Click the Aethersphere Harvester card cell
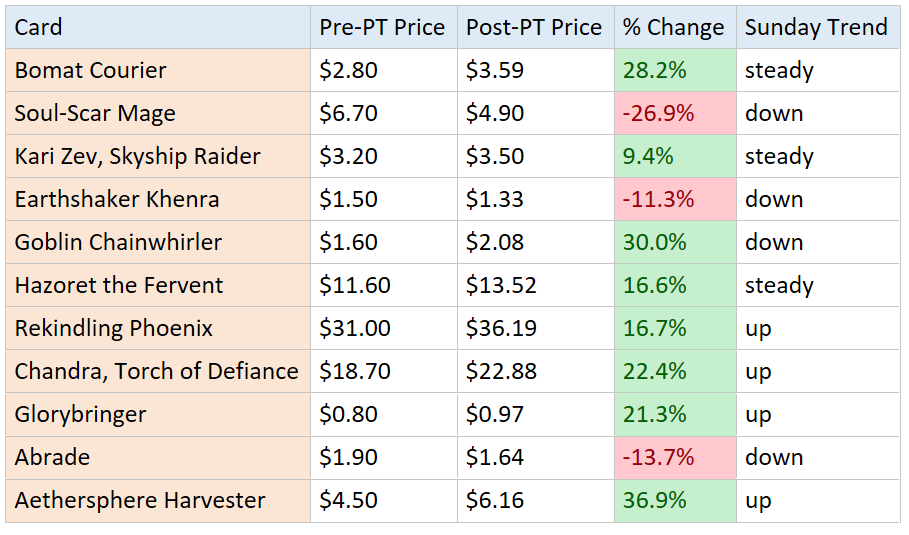 [x=157, y=501]
